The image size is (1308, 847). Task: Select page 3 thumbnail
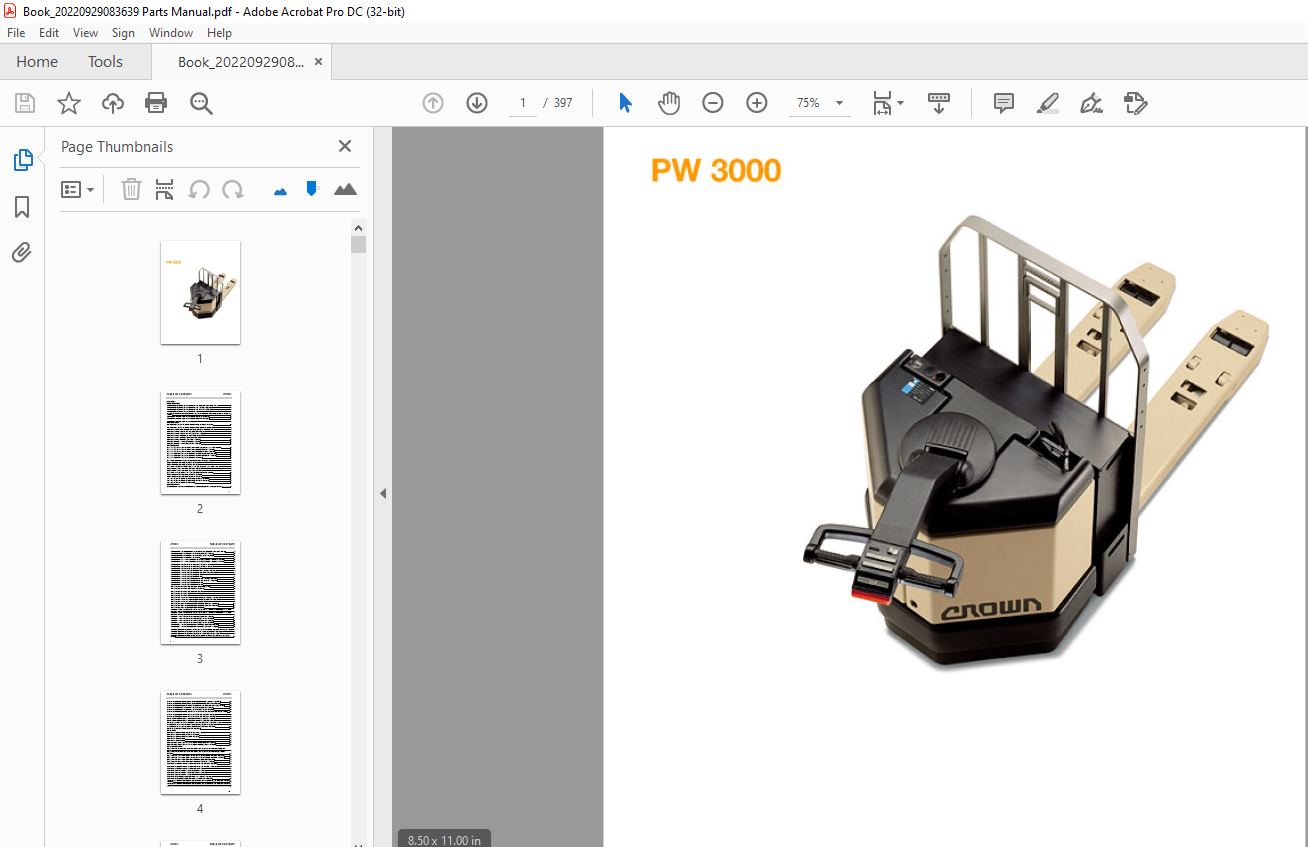(200, 592)
